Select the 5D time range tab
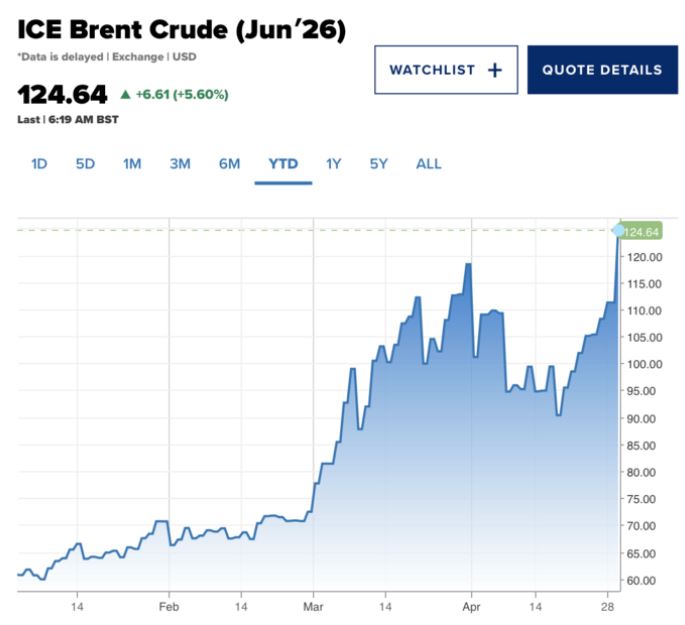The height and width of the screenshot is (625, 685). click(85, 164)
